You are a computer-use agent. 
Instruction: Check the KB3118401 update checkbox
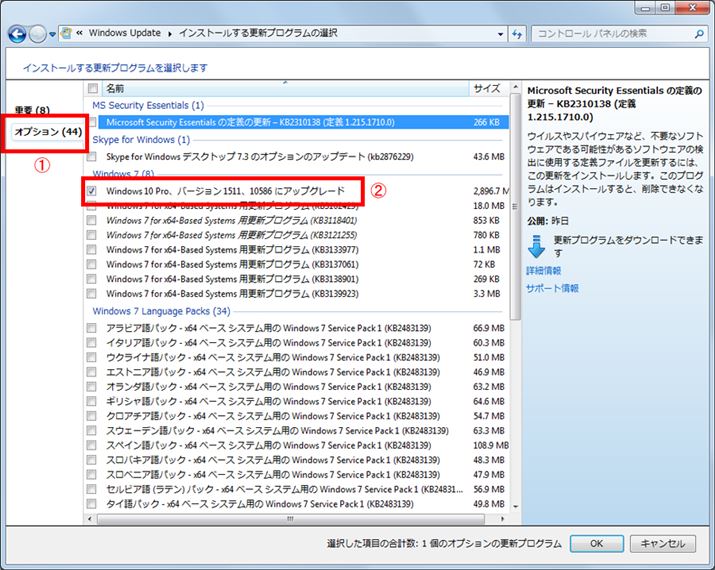[x=92, y=220]
